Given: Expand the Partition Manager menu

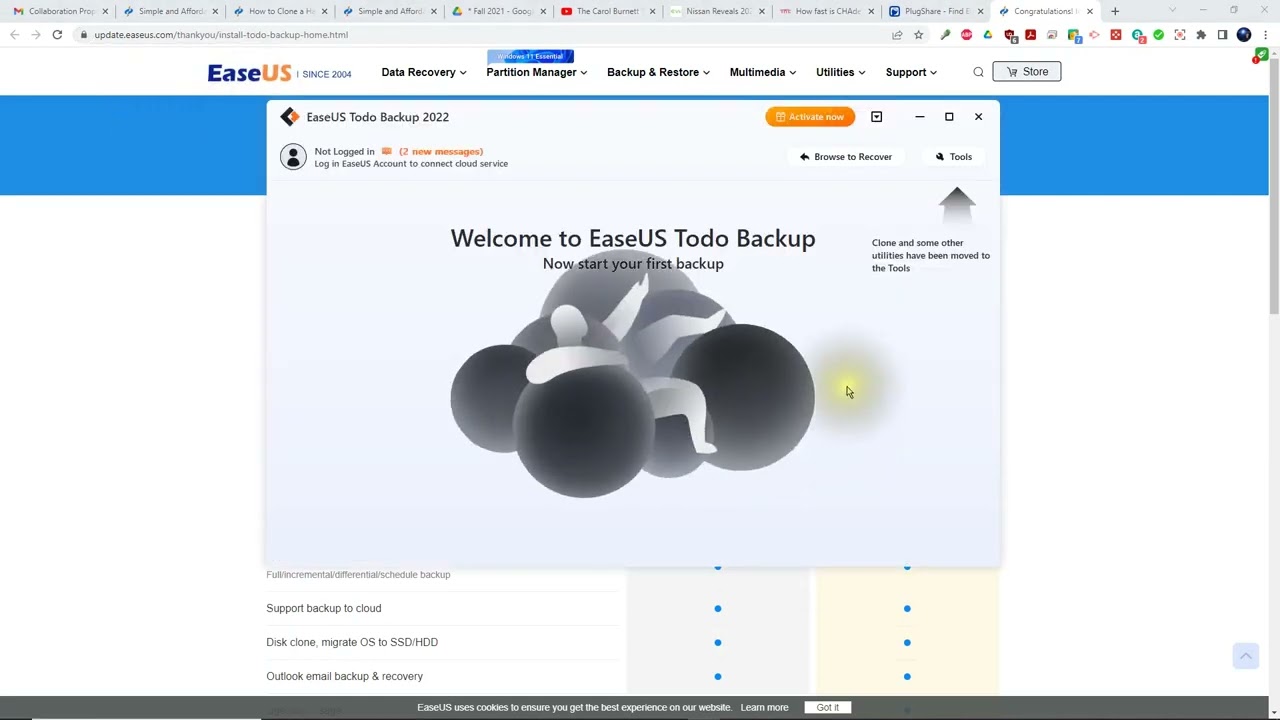Looking at the screenshot, I should [x=536, y=72].
